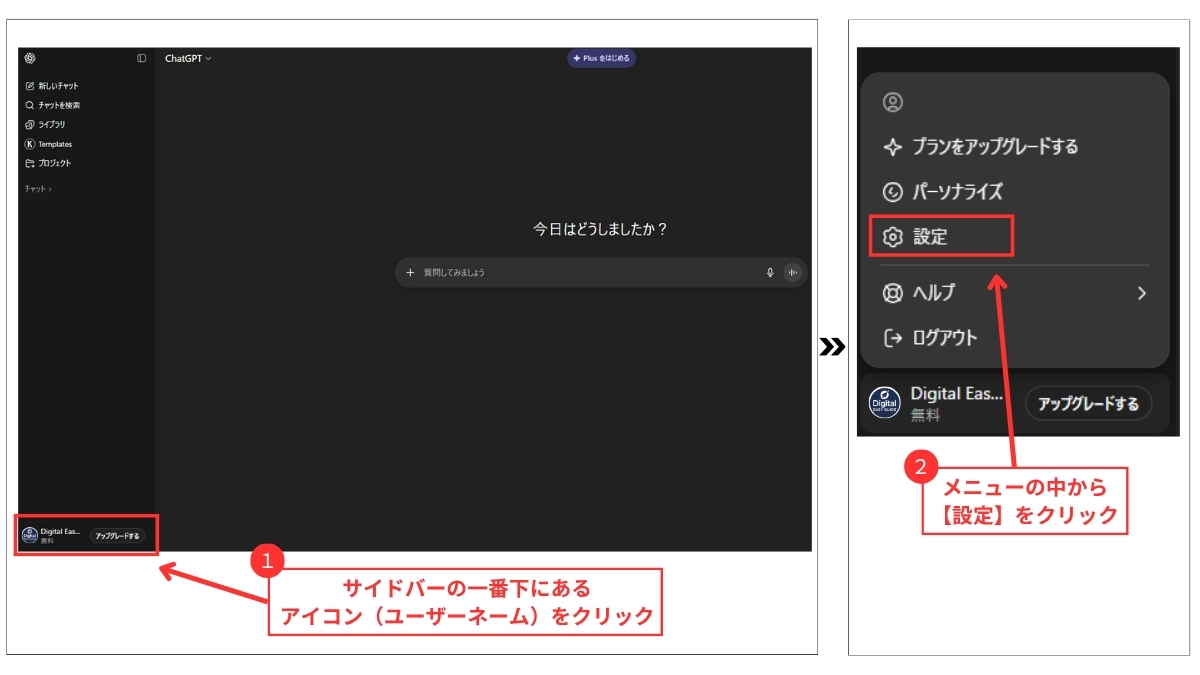Viewport: 1200px width, 675px height.
Task: Open プロジェクト in the sidebar
Action: (x=49, y=163)
